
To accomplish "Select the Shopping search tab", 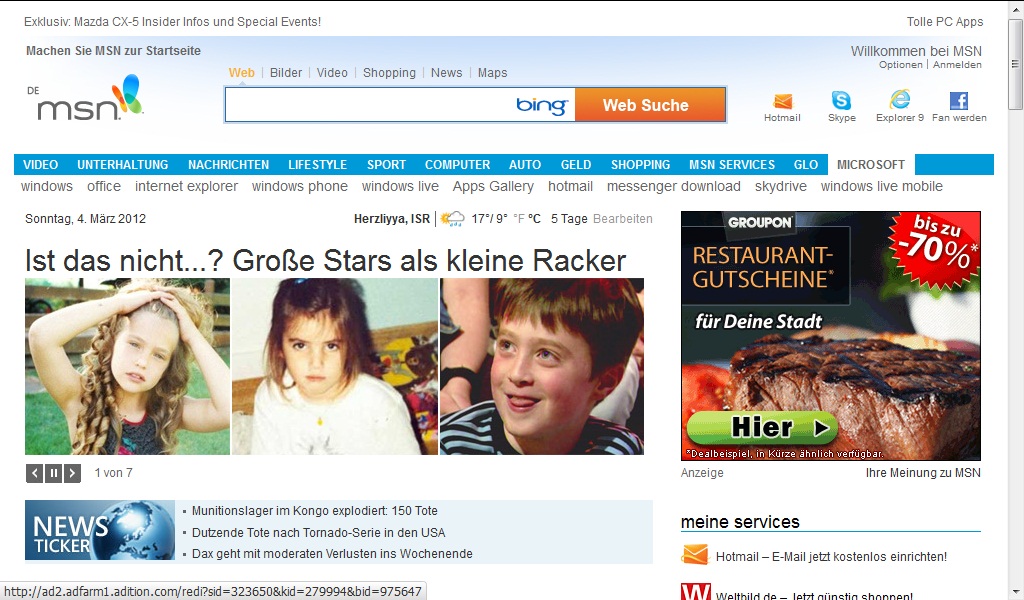I will point(389,72).
